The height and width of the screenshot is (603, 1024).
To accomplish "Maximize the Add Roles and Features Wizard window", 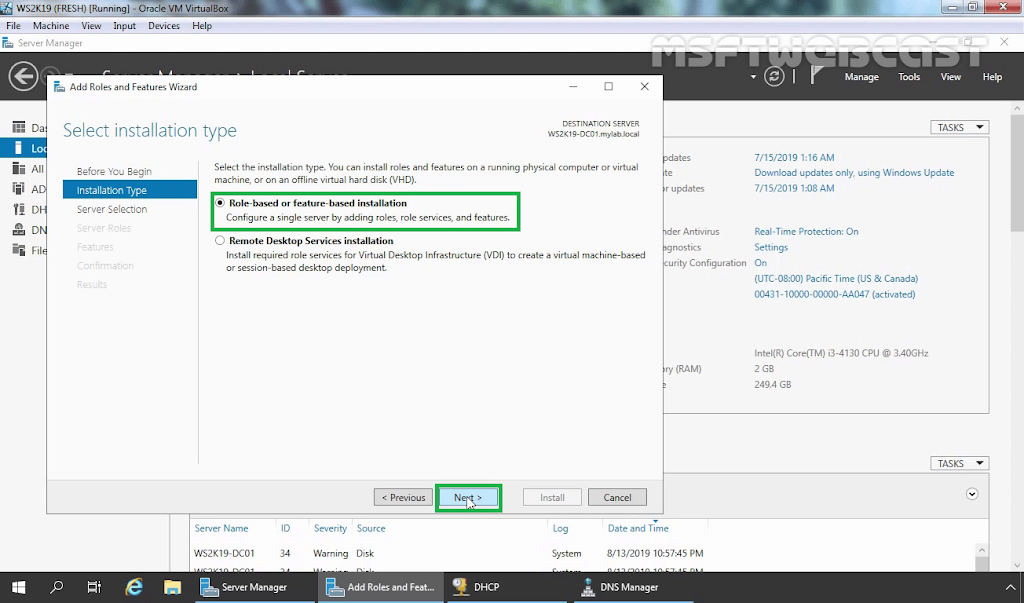I will click(x=609, y=86).
